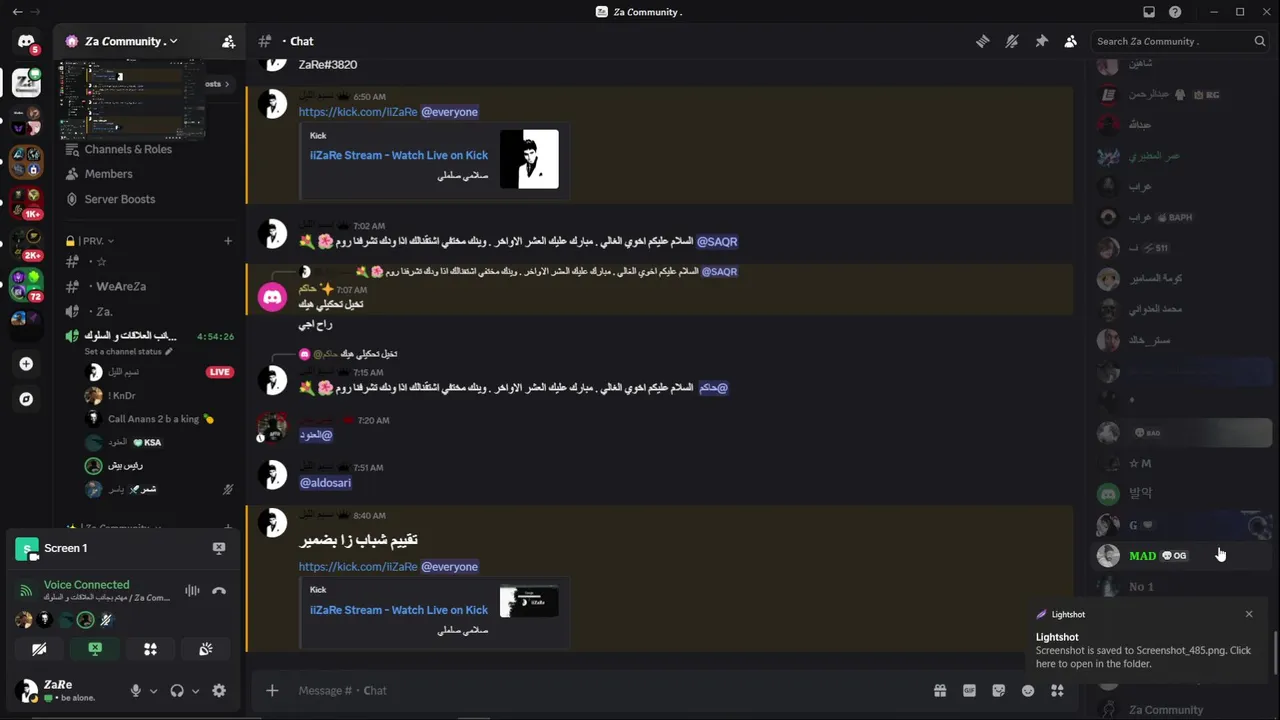The image size is (1280, 720).
Task: Follow the first kick.com/iiZaRe link
Action: pos(358,112)
